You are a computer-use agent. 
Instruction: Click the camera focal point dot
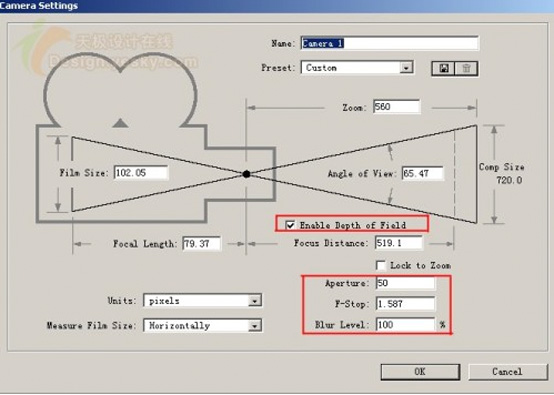247,174
